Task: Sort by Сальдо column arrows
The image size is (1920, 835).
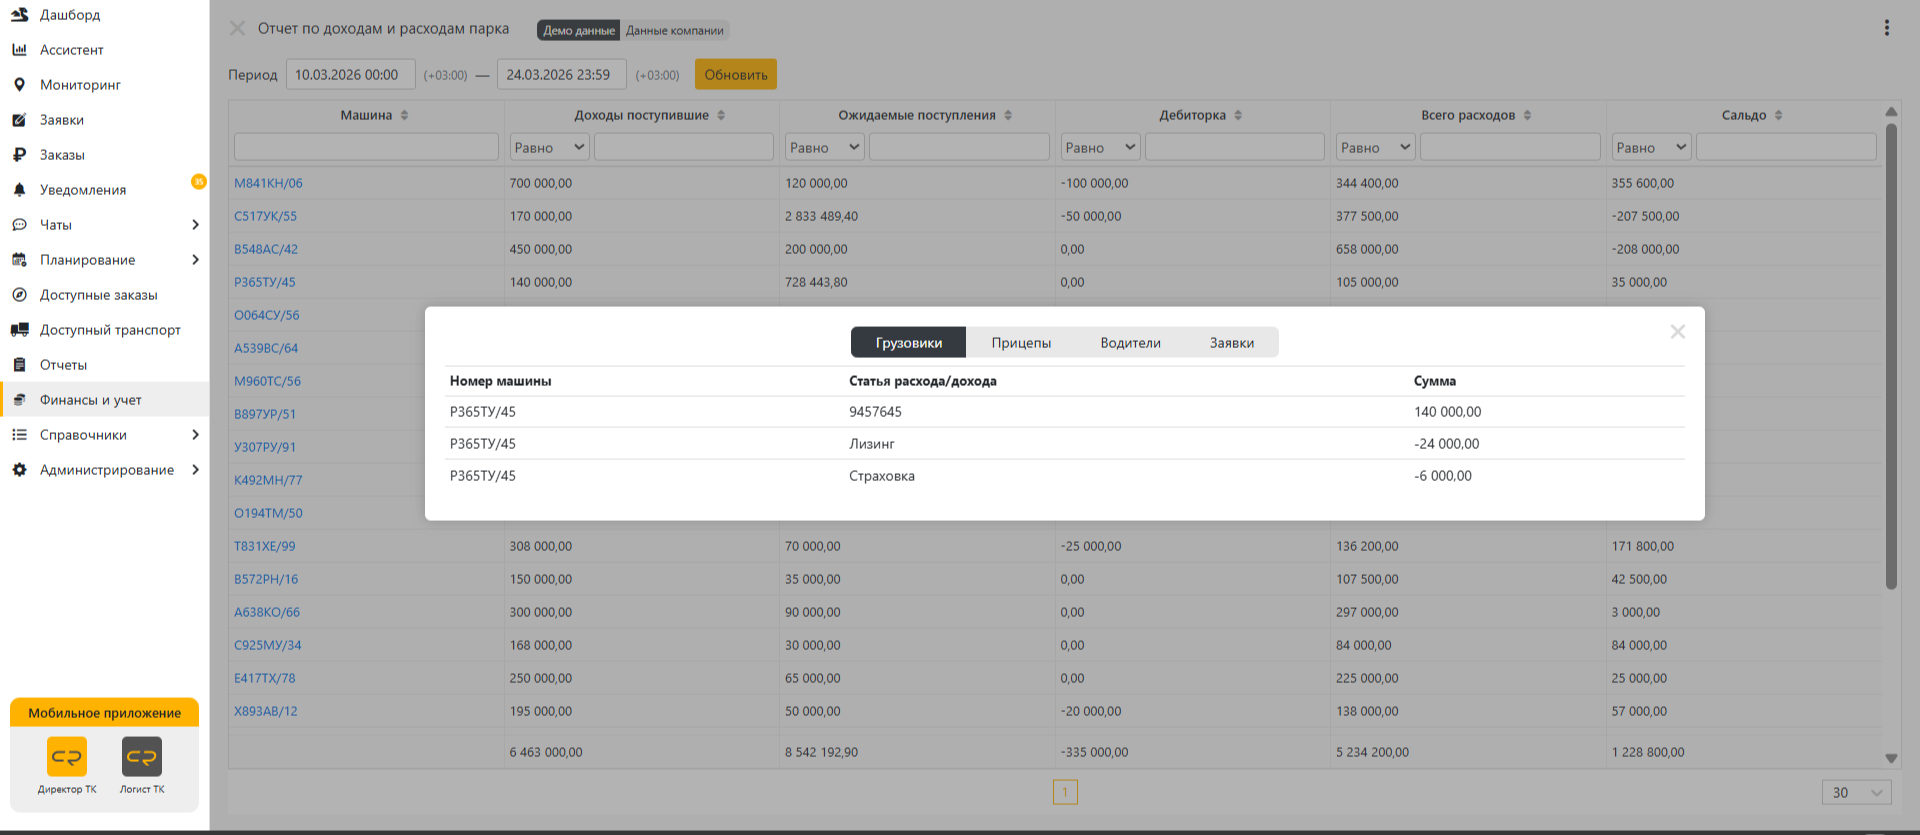Action: (1778, 115)
